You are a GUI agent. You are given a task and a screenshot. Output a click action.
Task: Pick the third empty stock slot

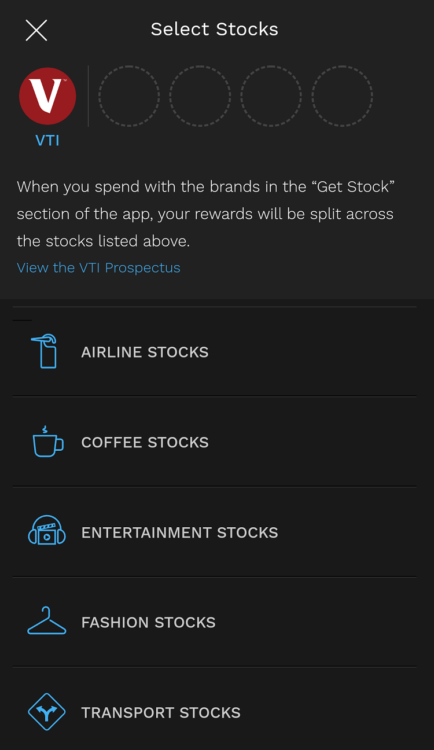271,96
